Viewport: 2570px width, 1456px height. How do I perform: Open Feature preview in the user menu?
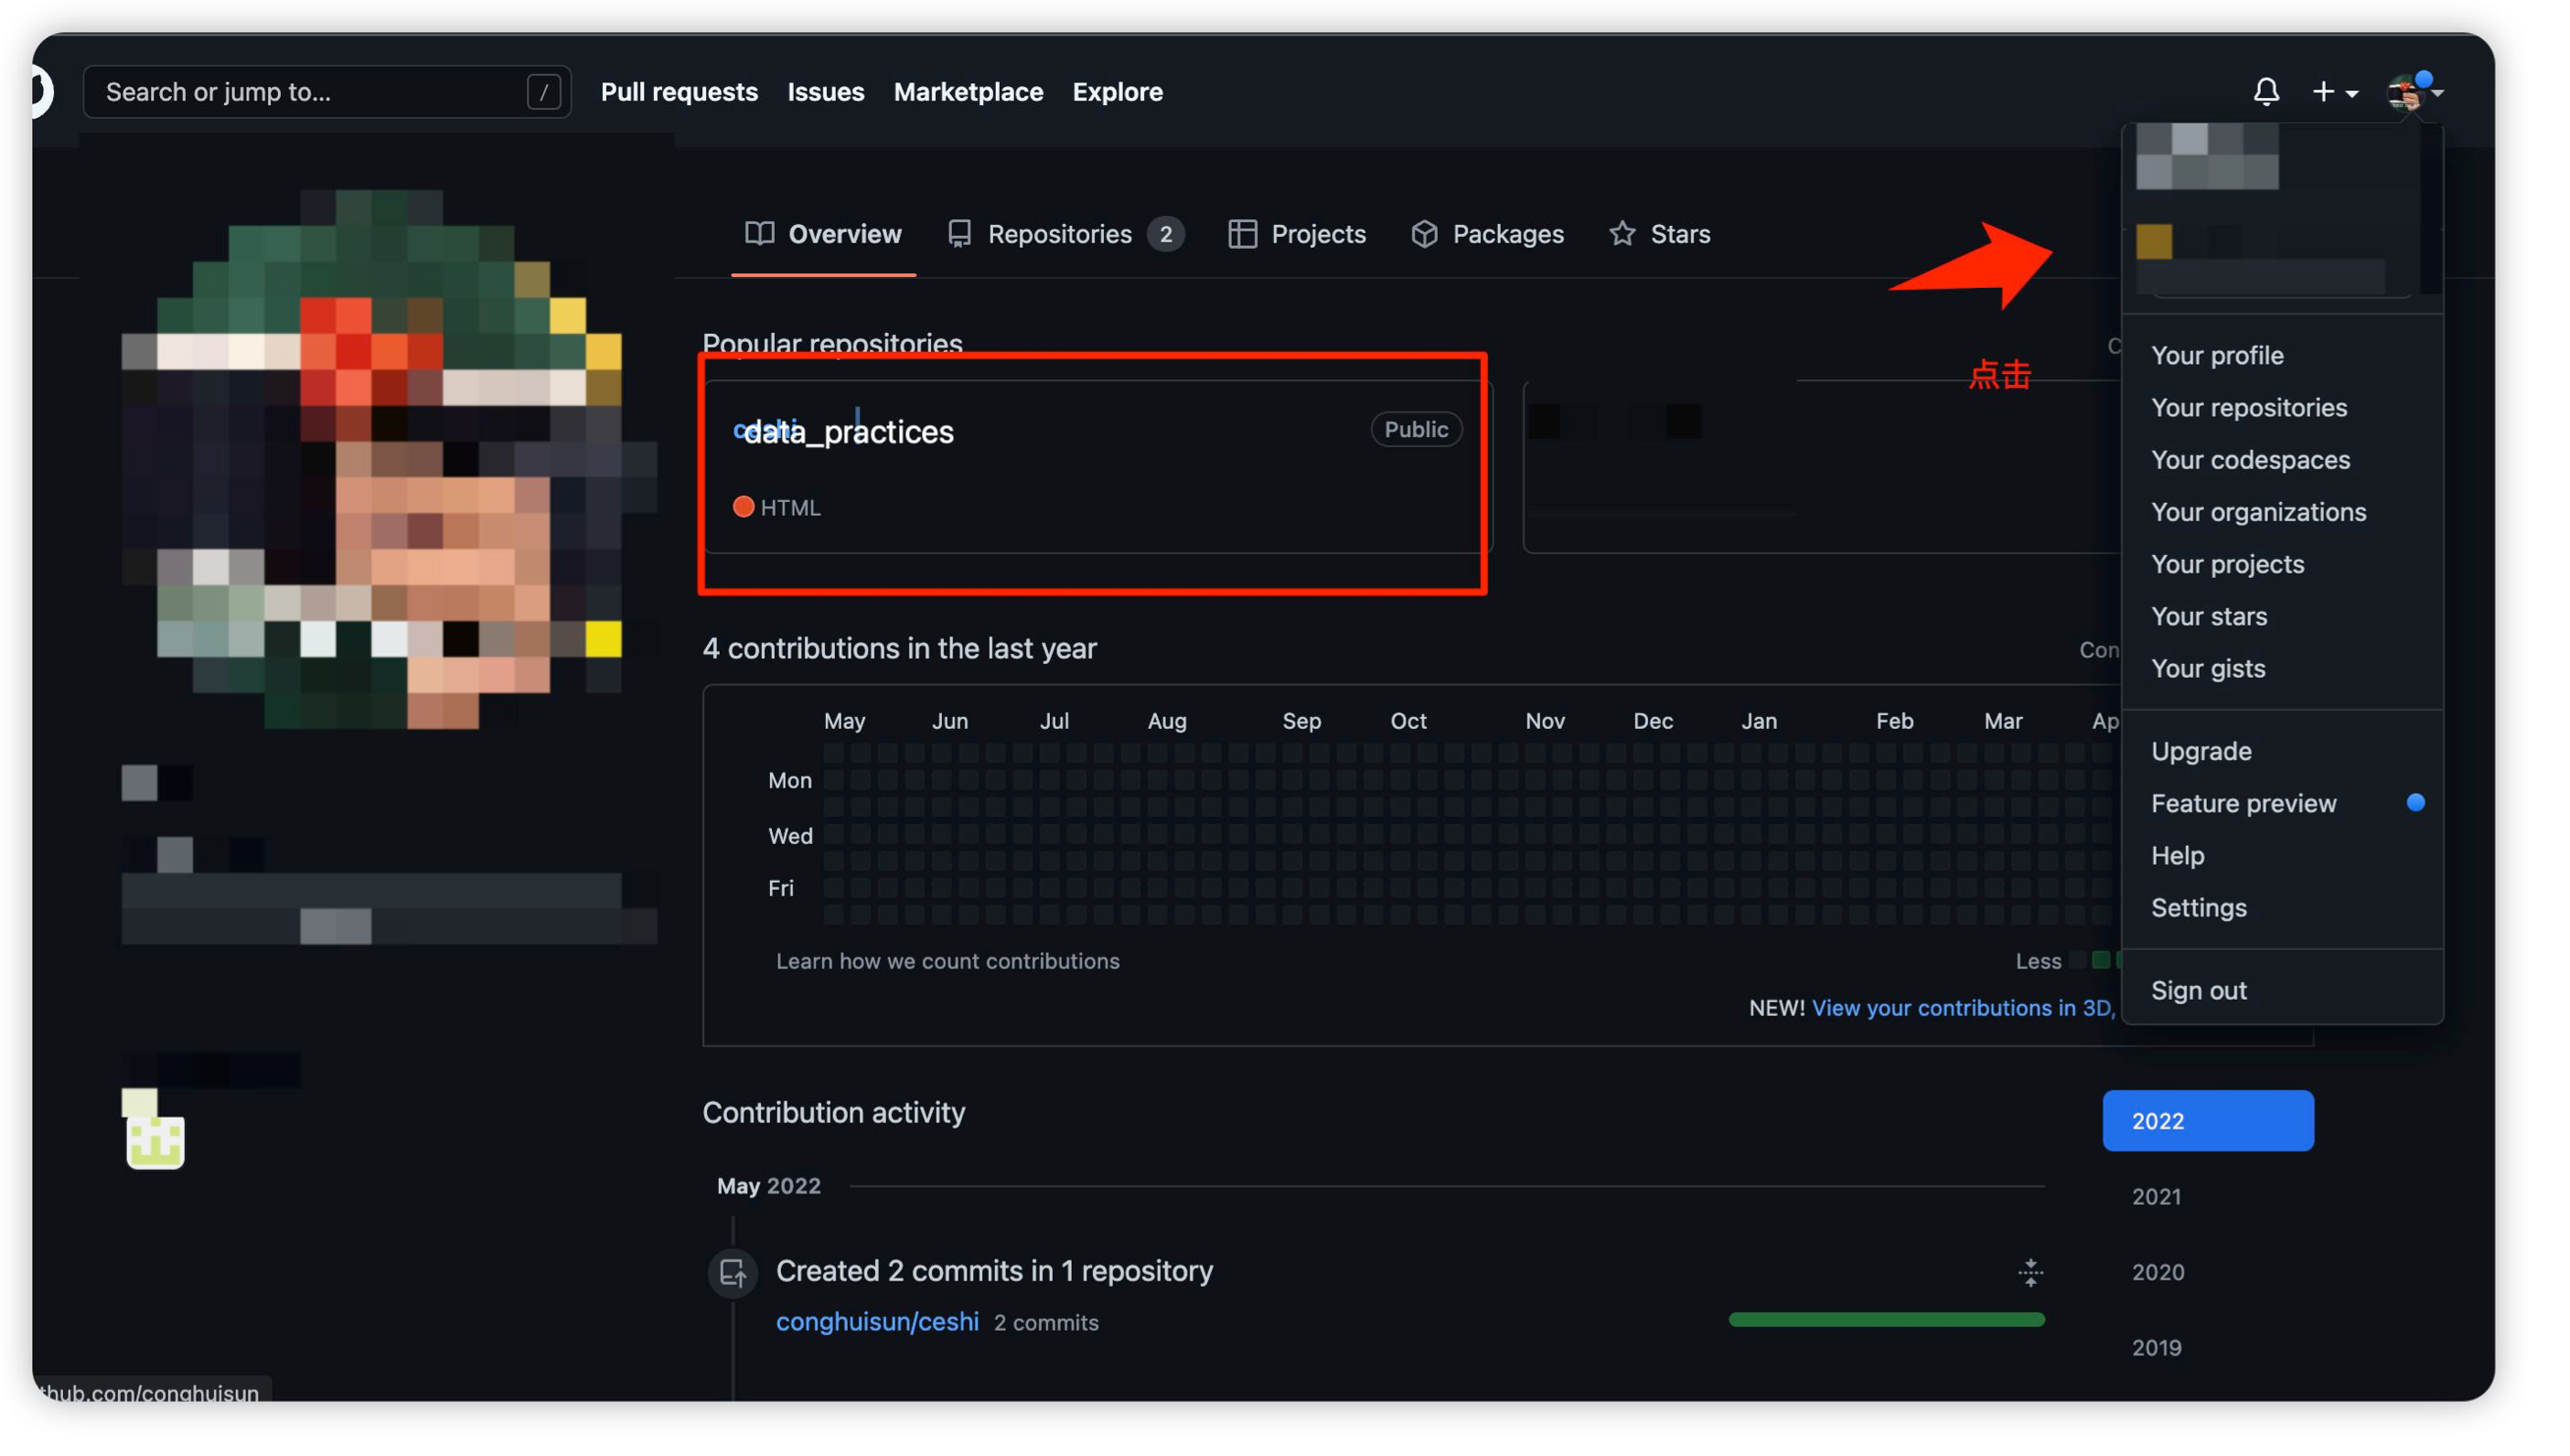(2280, 802)
